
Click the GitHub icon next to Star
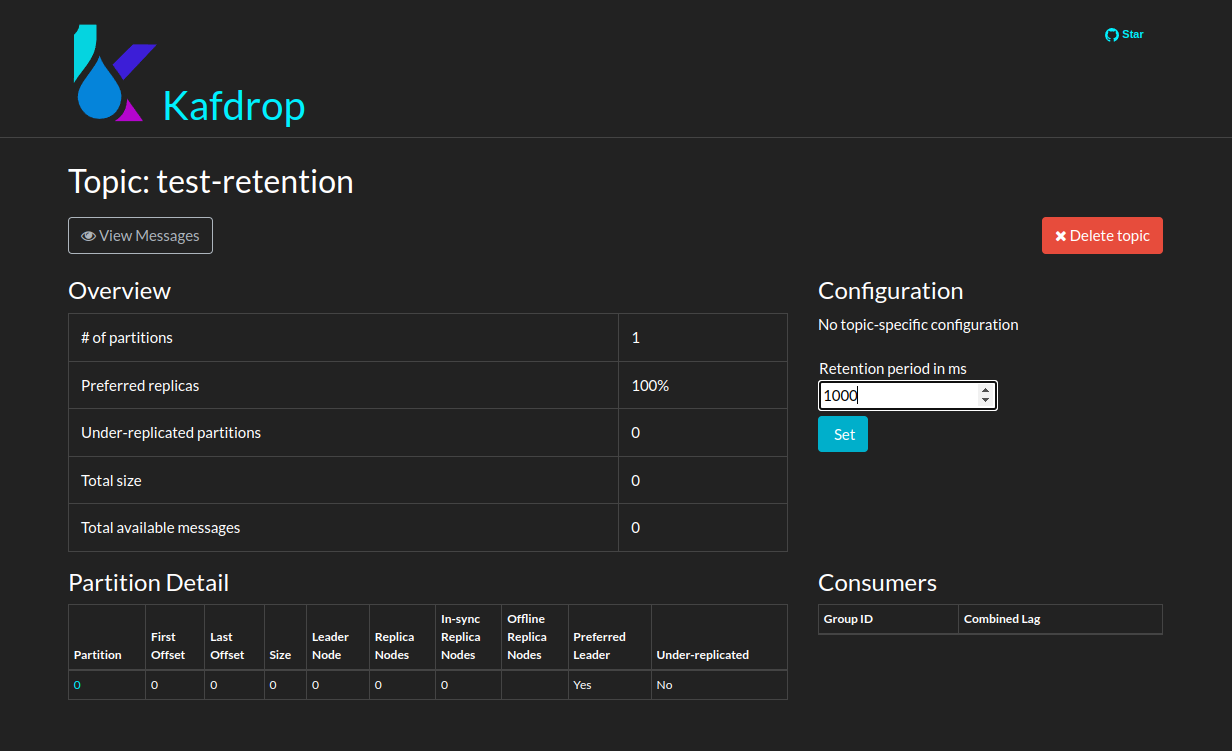(x=1109, y=33)
